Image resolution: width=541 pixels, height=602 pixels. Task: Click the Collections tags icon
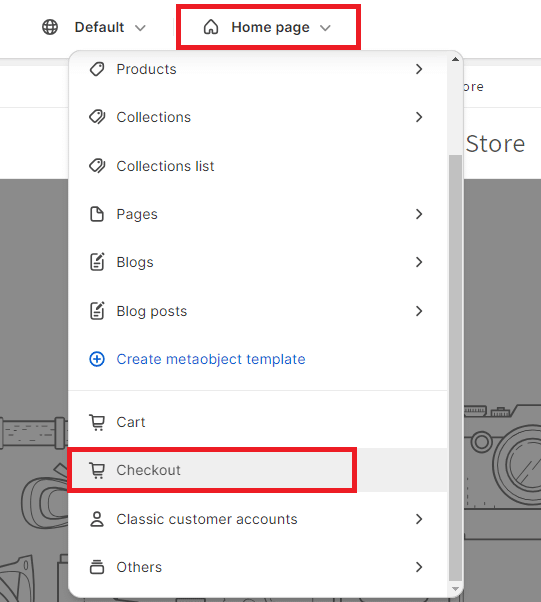click(97, 117)
